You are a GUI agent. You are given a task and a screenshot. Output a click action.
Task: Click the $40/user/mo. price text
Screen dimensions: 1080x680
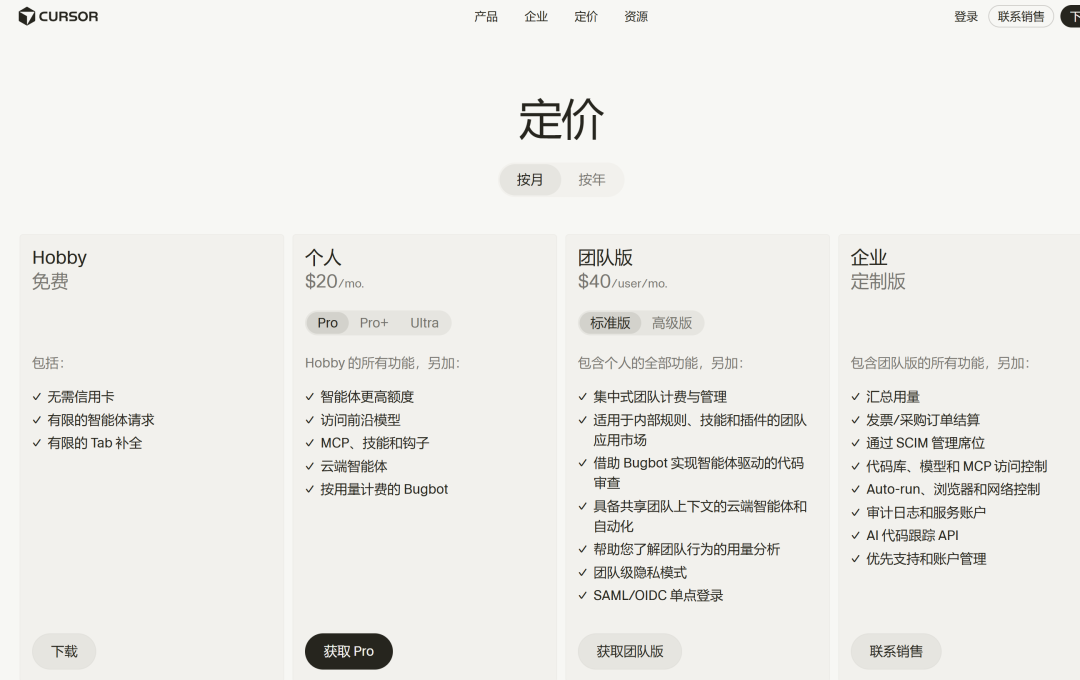coord(623,282)
